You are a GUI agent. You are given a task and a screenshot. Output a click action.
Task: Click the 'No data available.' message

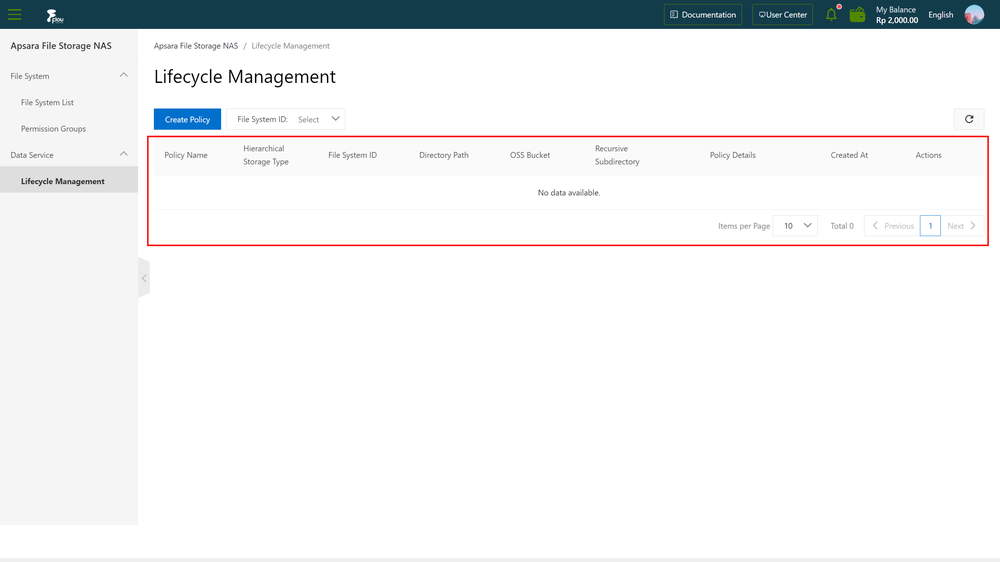coord(569,193)
